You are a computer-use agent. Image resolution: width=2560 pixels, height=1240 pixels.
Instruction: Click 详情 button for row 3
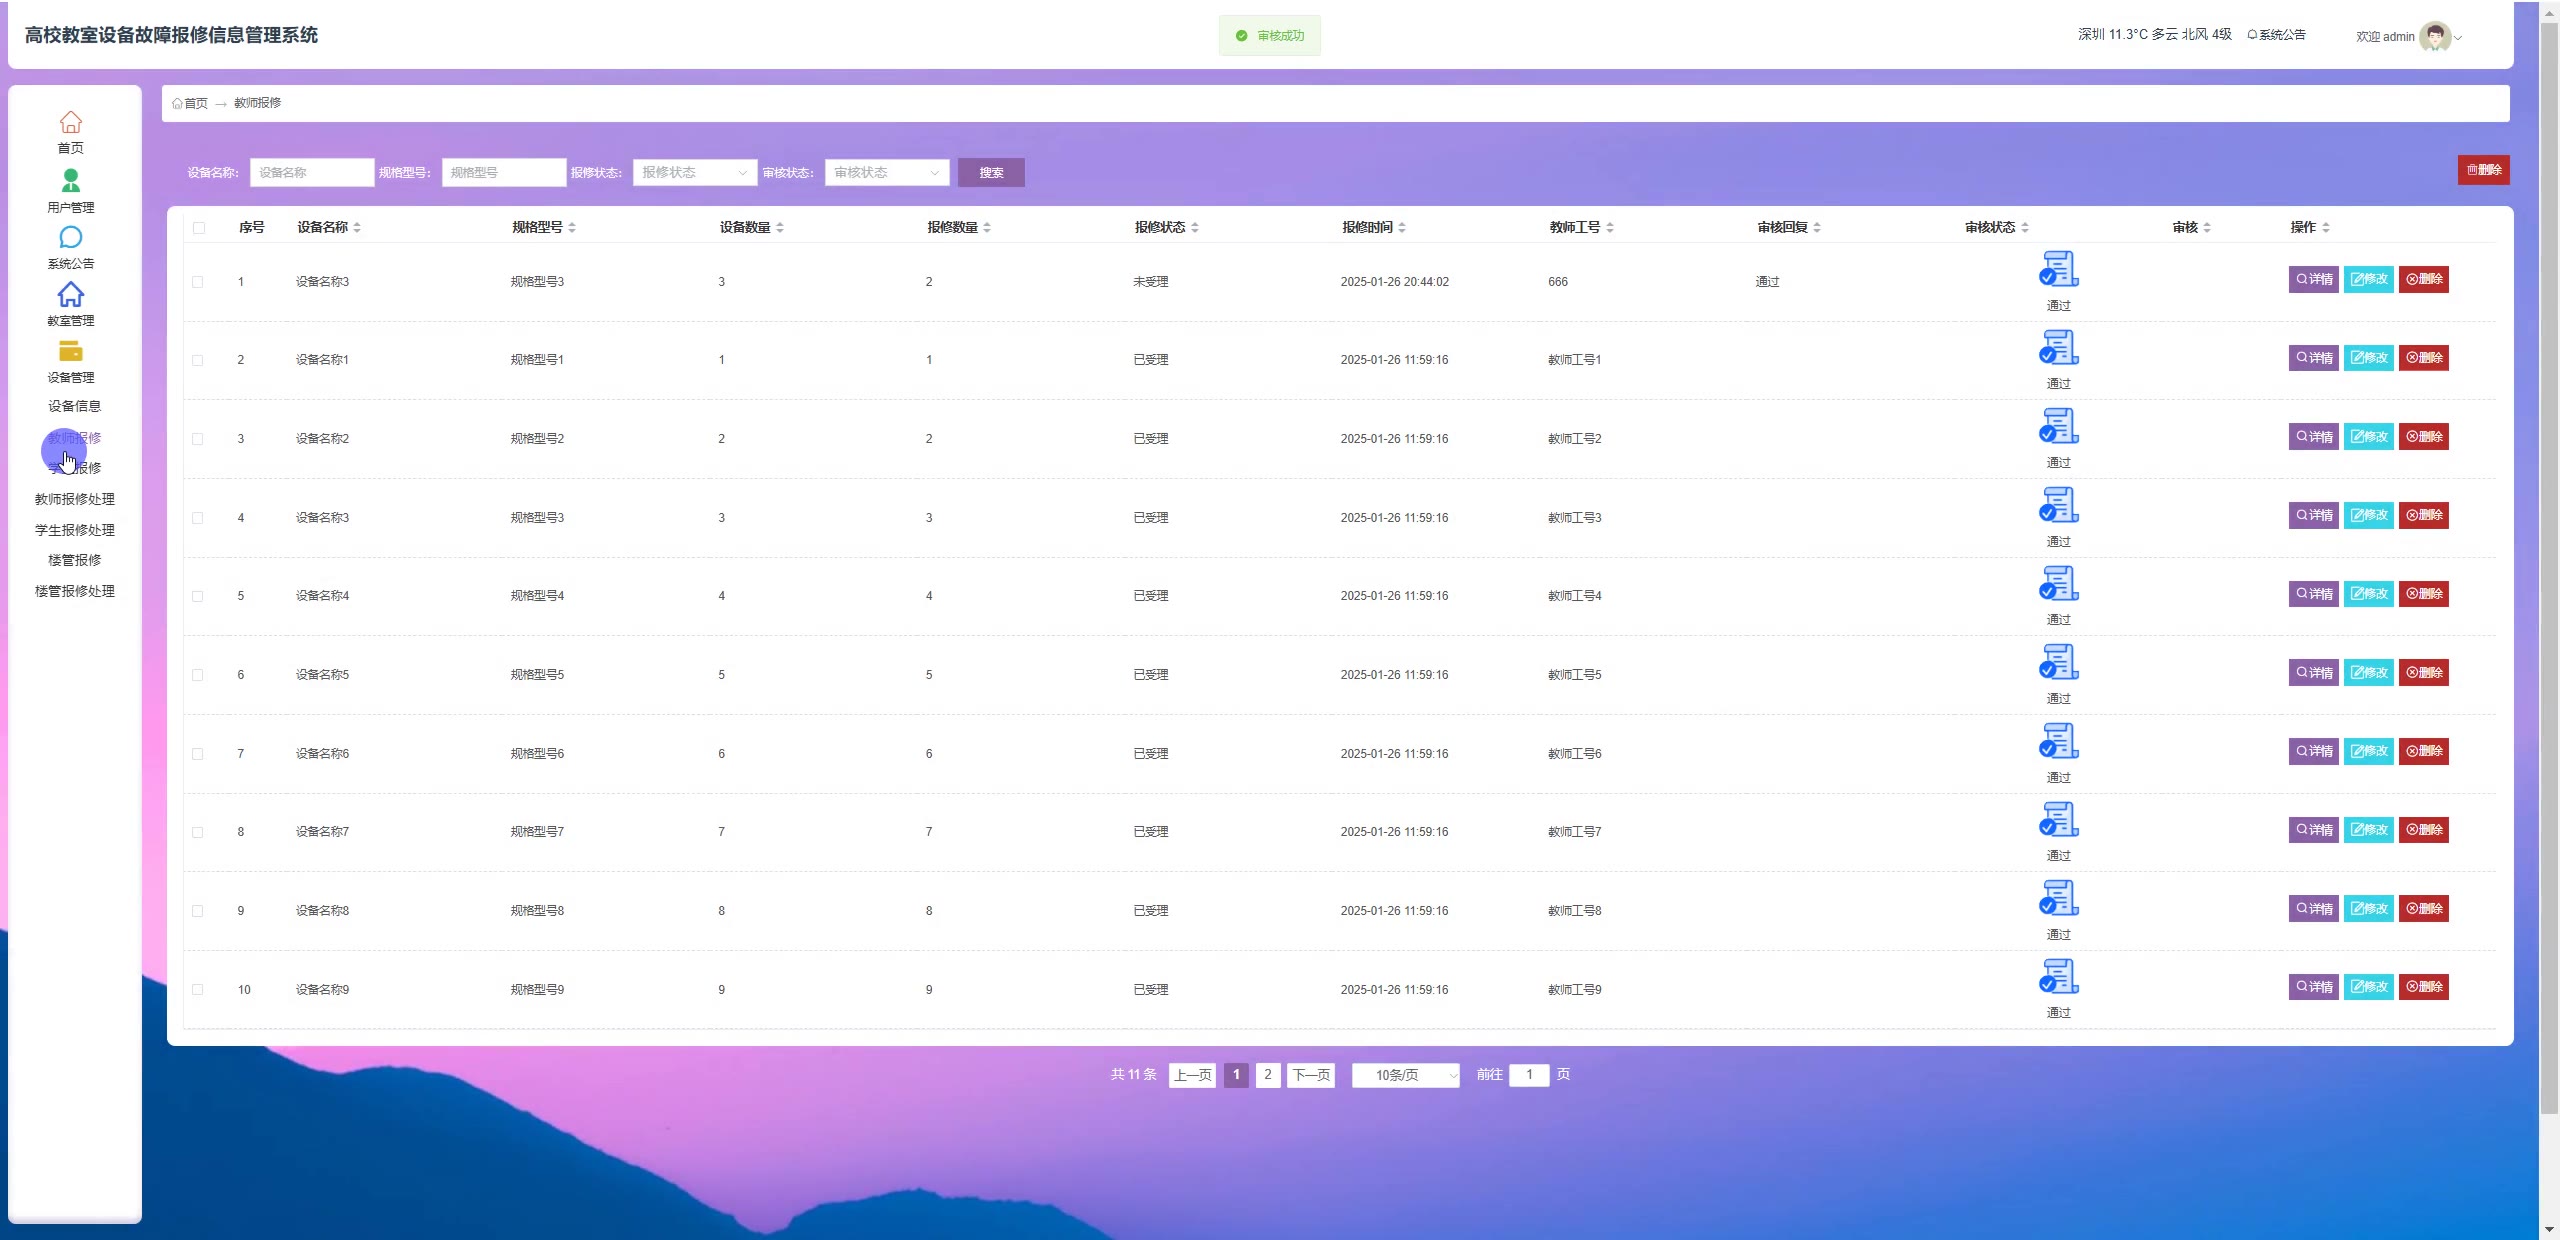pos(2313,437)
